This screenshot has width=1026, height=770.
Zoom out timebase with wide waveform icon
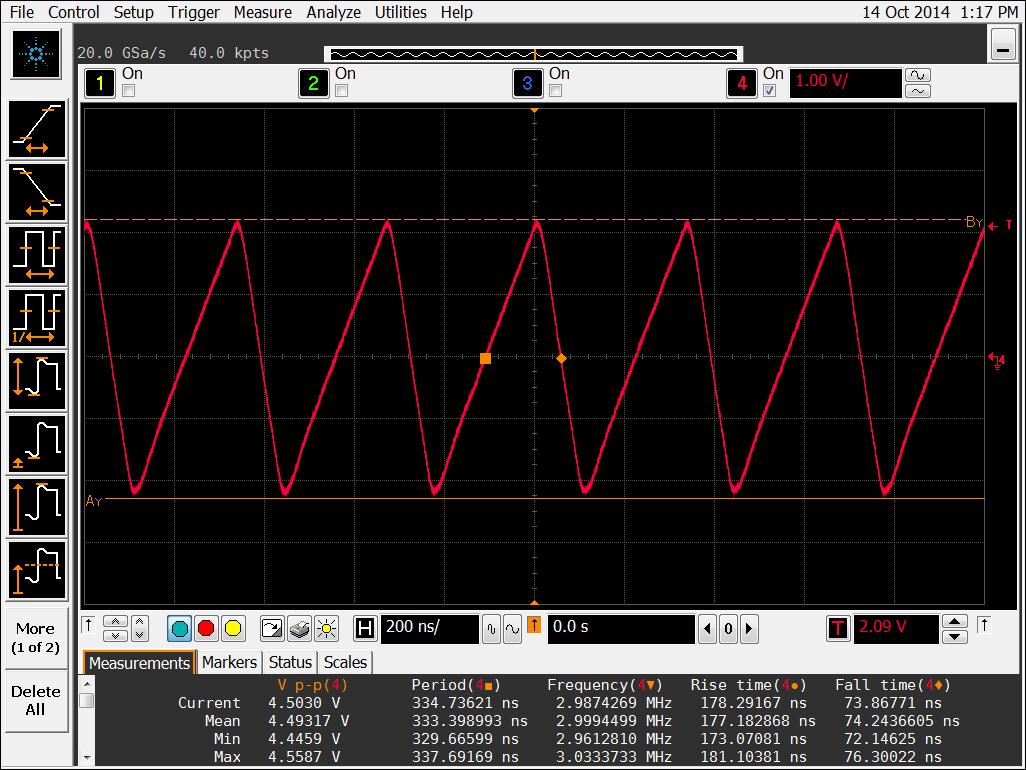coord(512,629)
